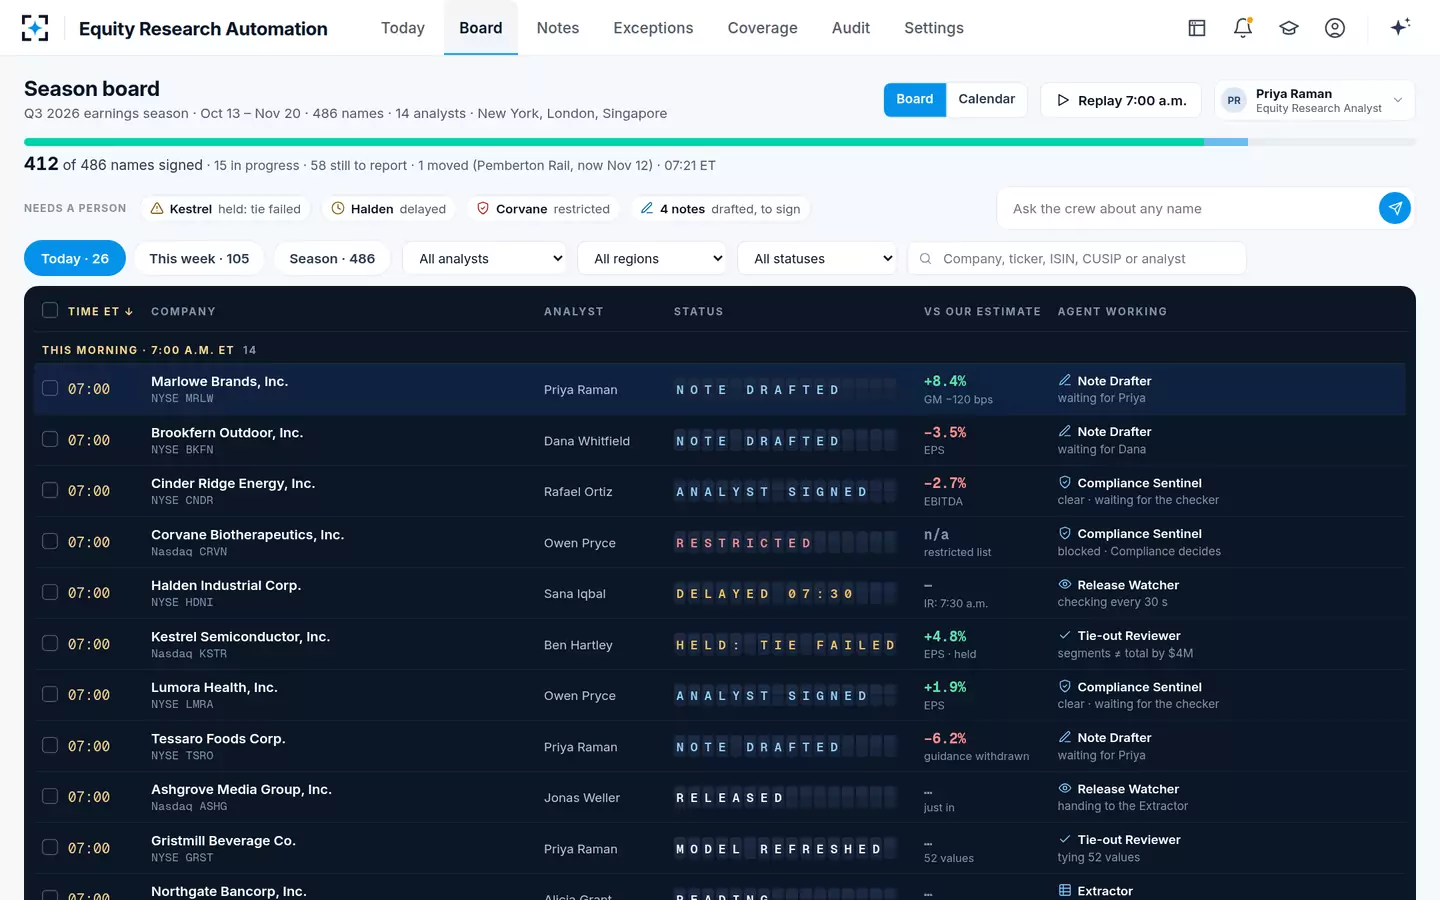Open the user account icon
Screen dimensions: 1440x900
tap(1335, 28)
